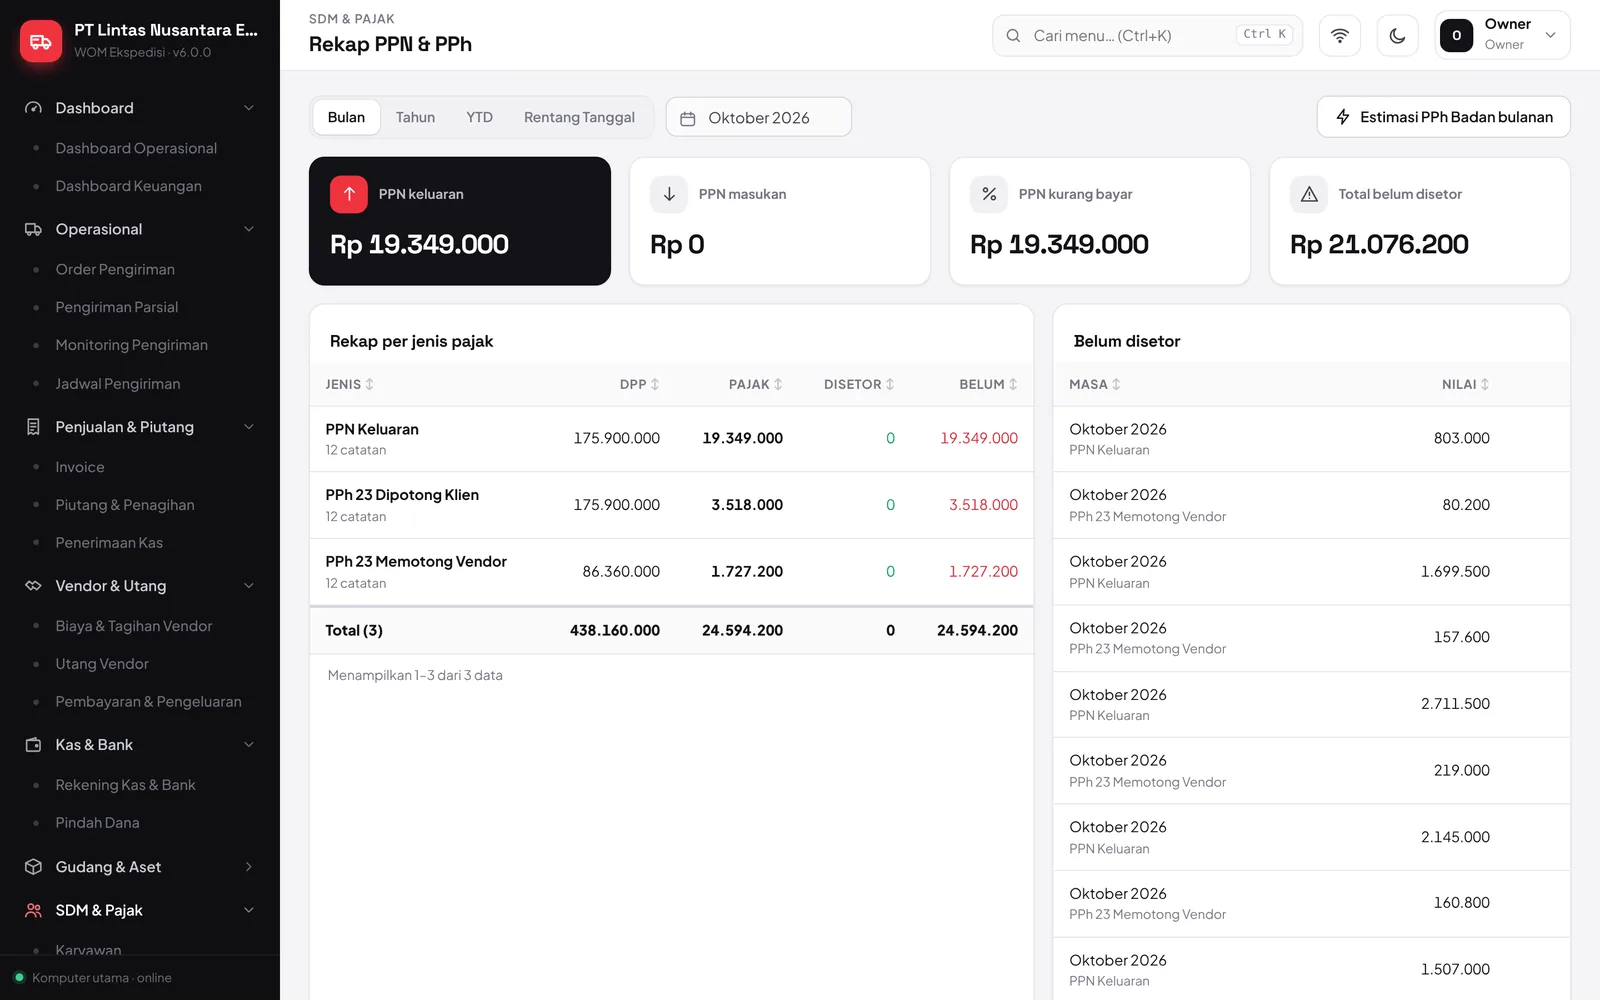This screenshot has height=1000, width=1600.
Task: Sort Belum disetor list by NILAI
Action: [x=1465, y=384]
